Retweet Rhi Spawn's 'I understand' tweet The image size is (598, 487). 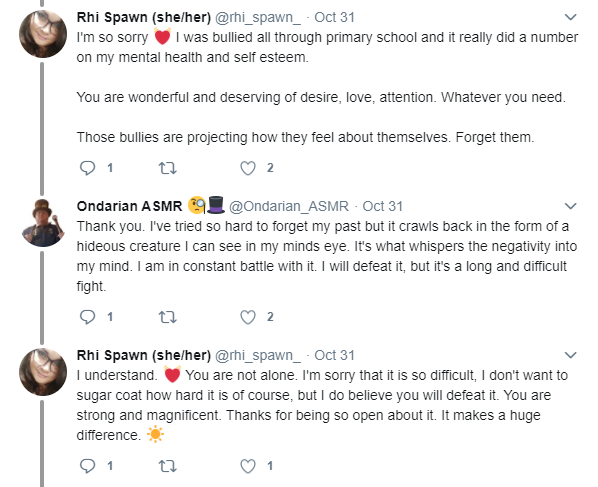tap(167, 466)
